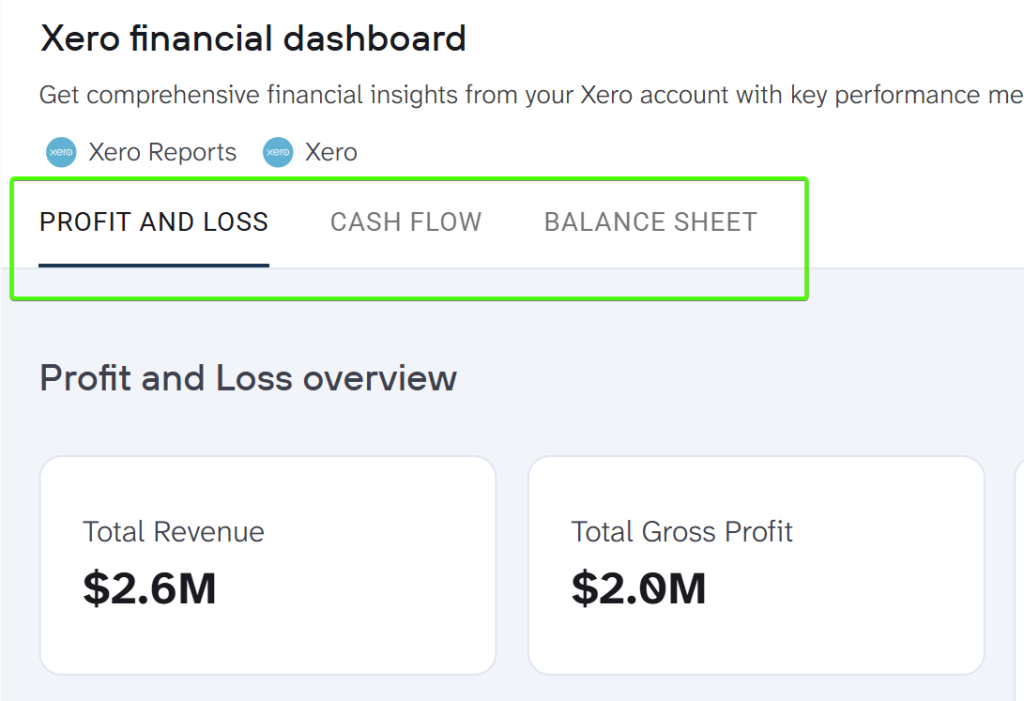
Task: Open the Xero Reports data source label
Action: coord(162,153)
